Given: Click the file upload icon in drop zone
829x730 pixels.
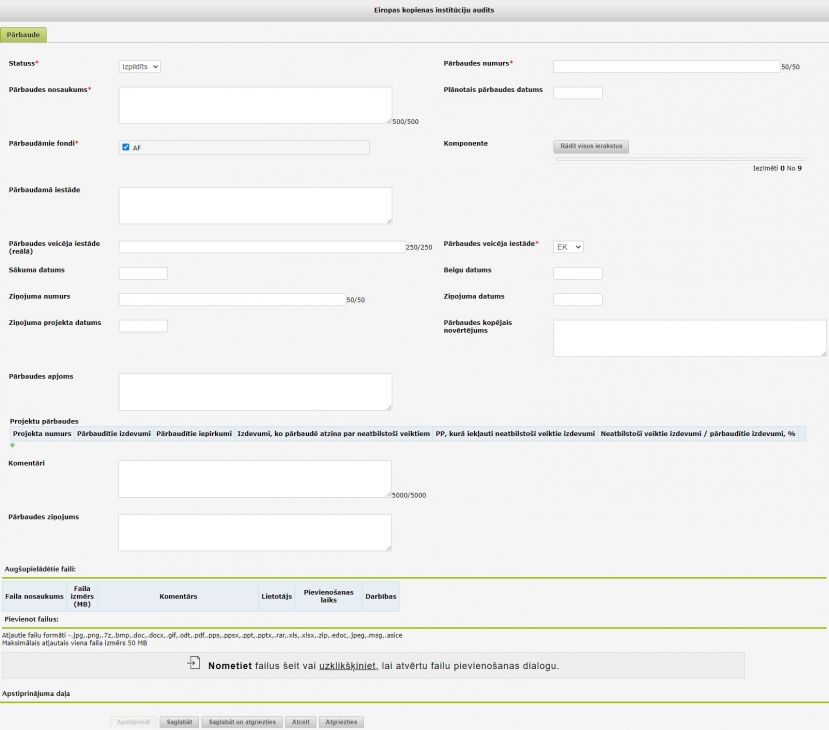Looking at the screenshot, I should pos(194,664).
